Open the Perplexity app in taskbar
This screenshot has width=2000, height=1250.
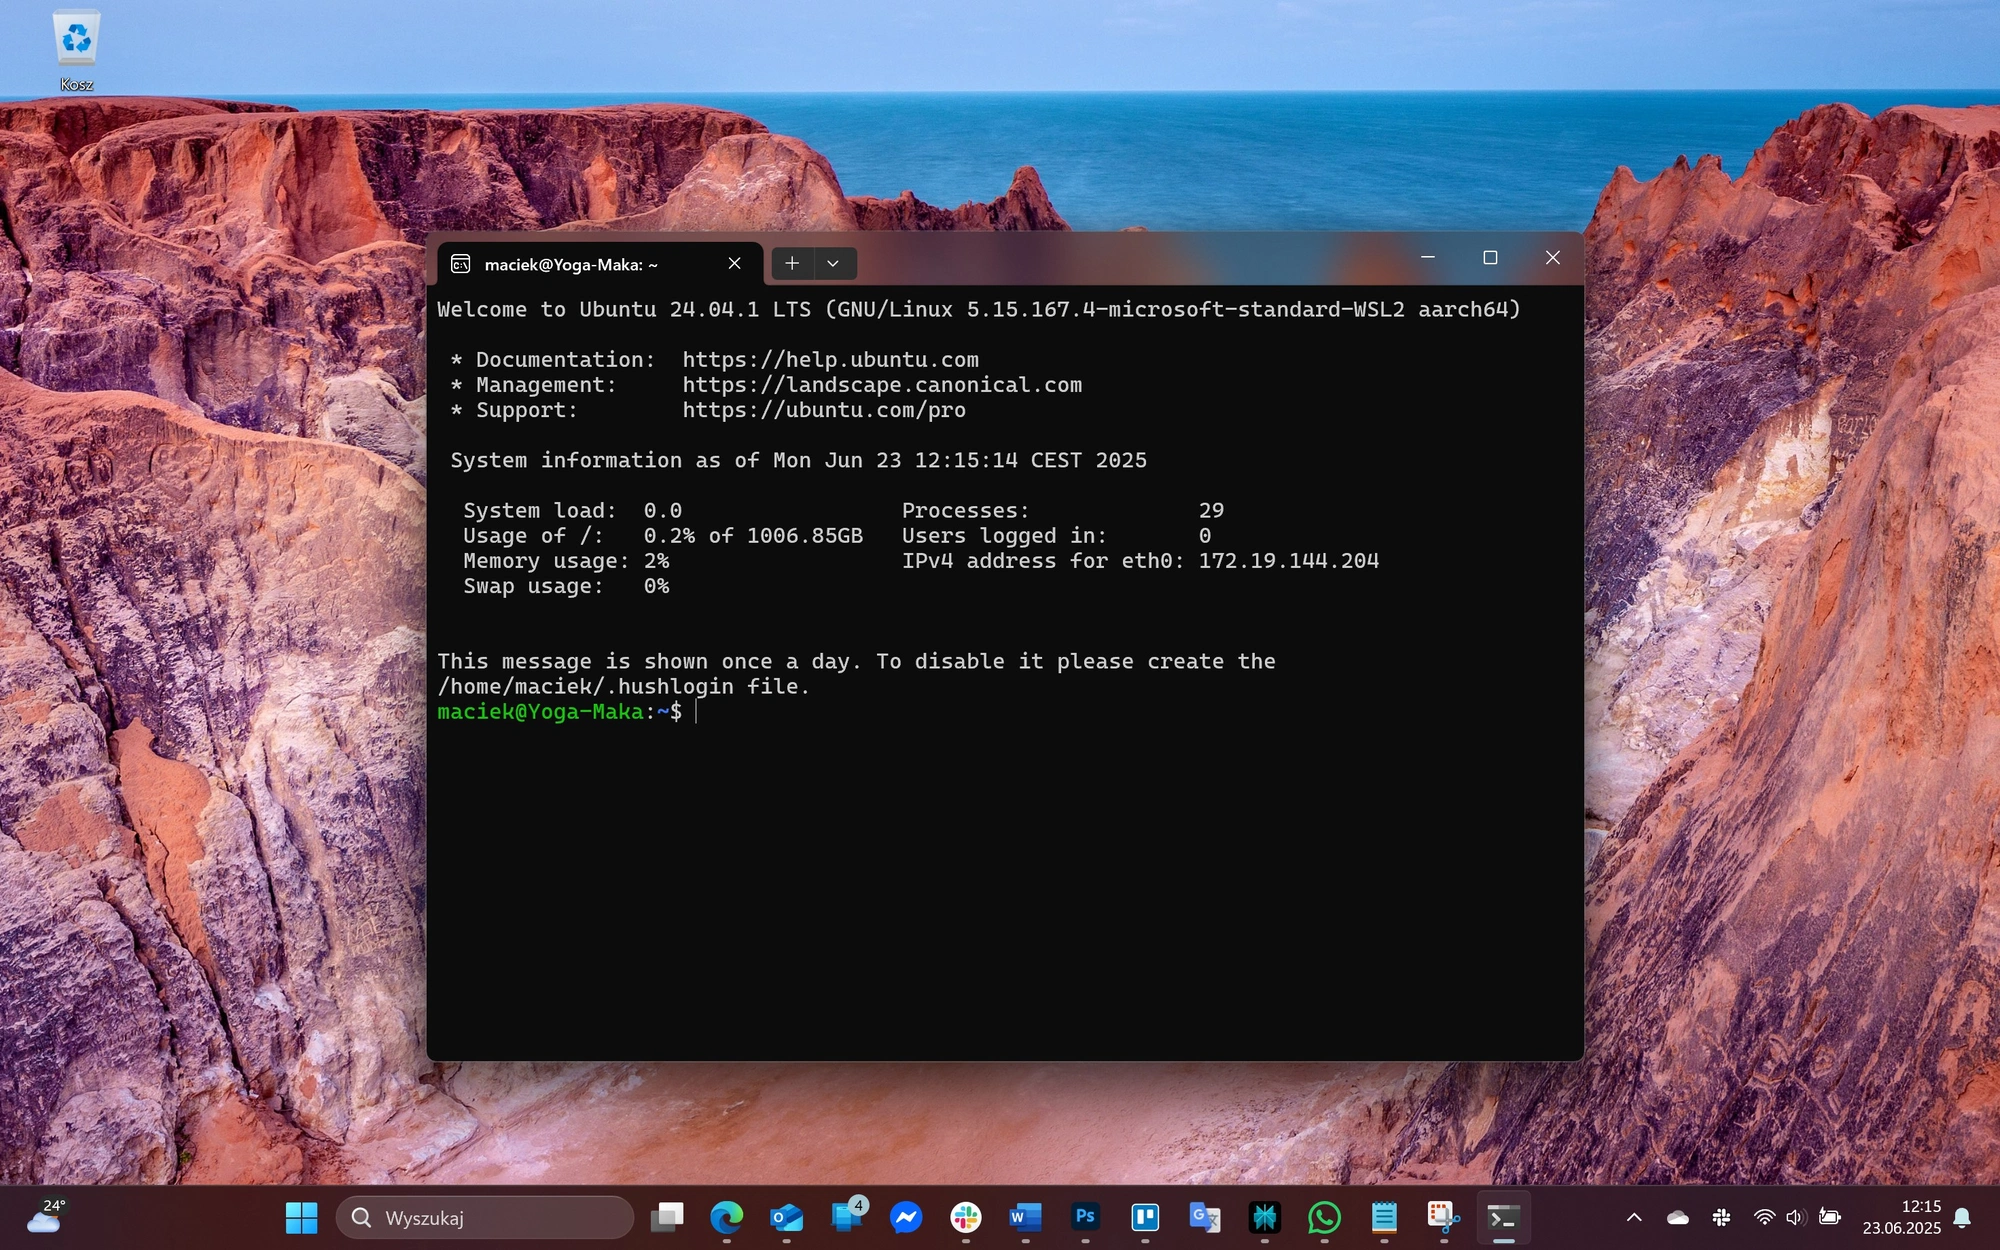coord(1265,1217)
